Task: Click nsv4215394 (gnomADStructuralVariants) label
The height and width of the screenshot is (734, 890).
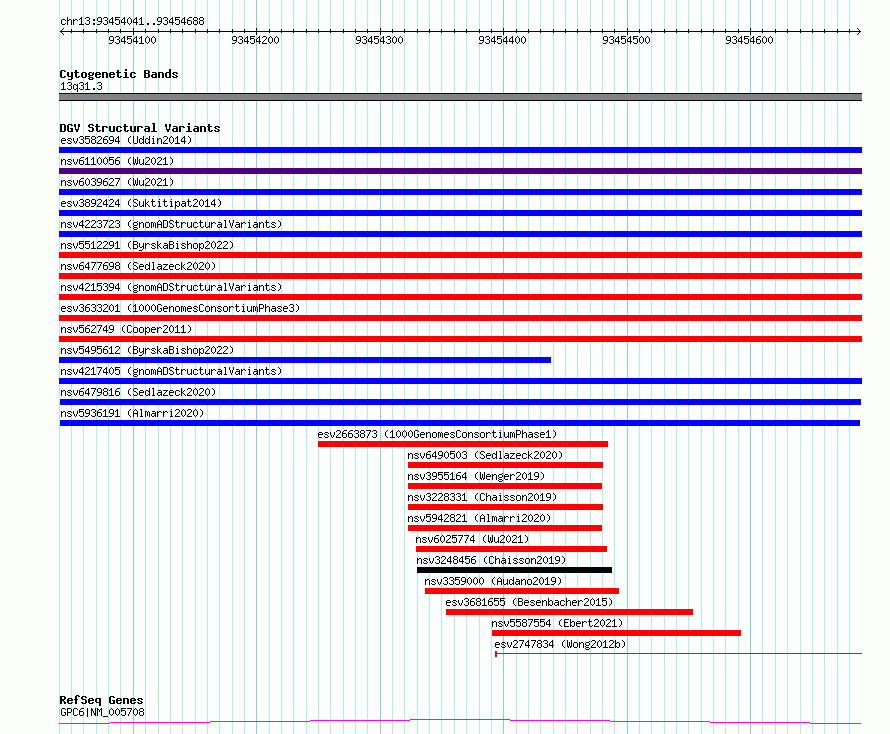Action: [x=171, y=287]
